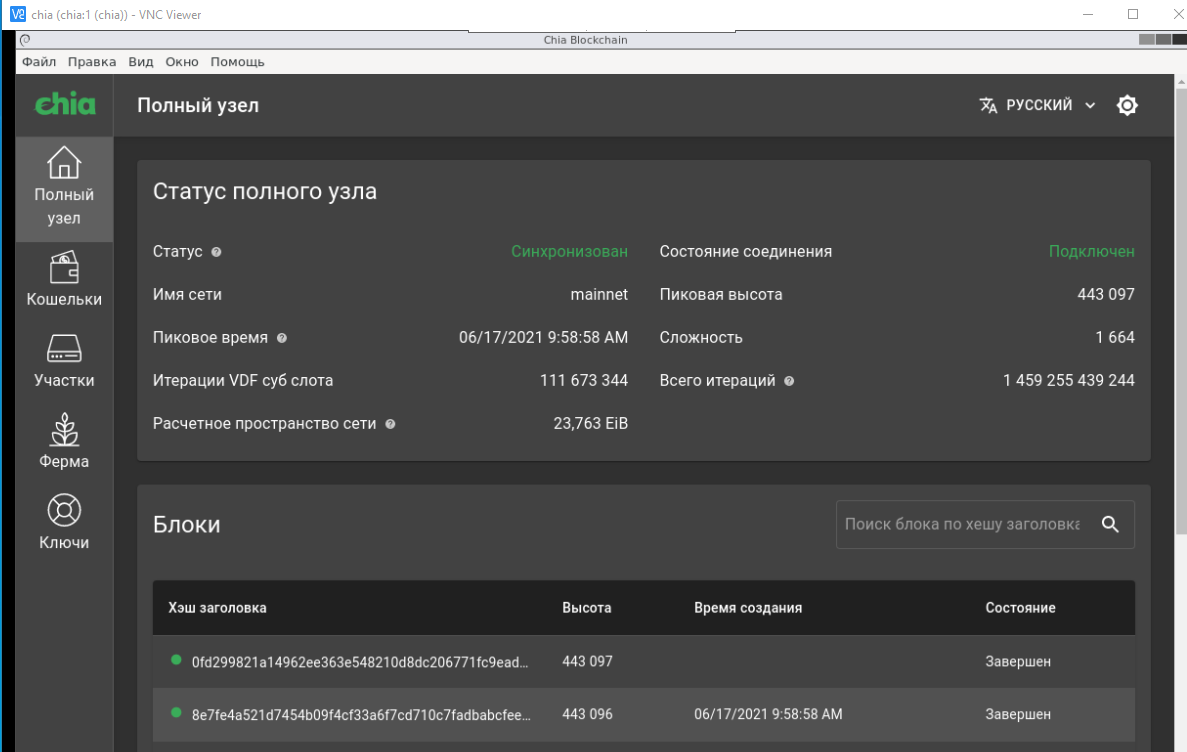1187x752 pixels.
Task: Open the Окно menu
Action: coord(182,62)
